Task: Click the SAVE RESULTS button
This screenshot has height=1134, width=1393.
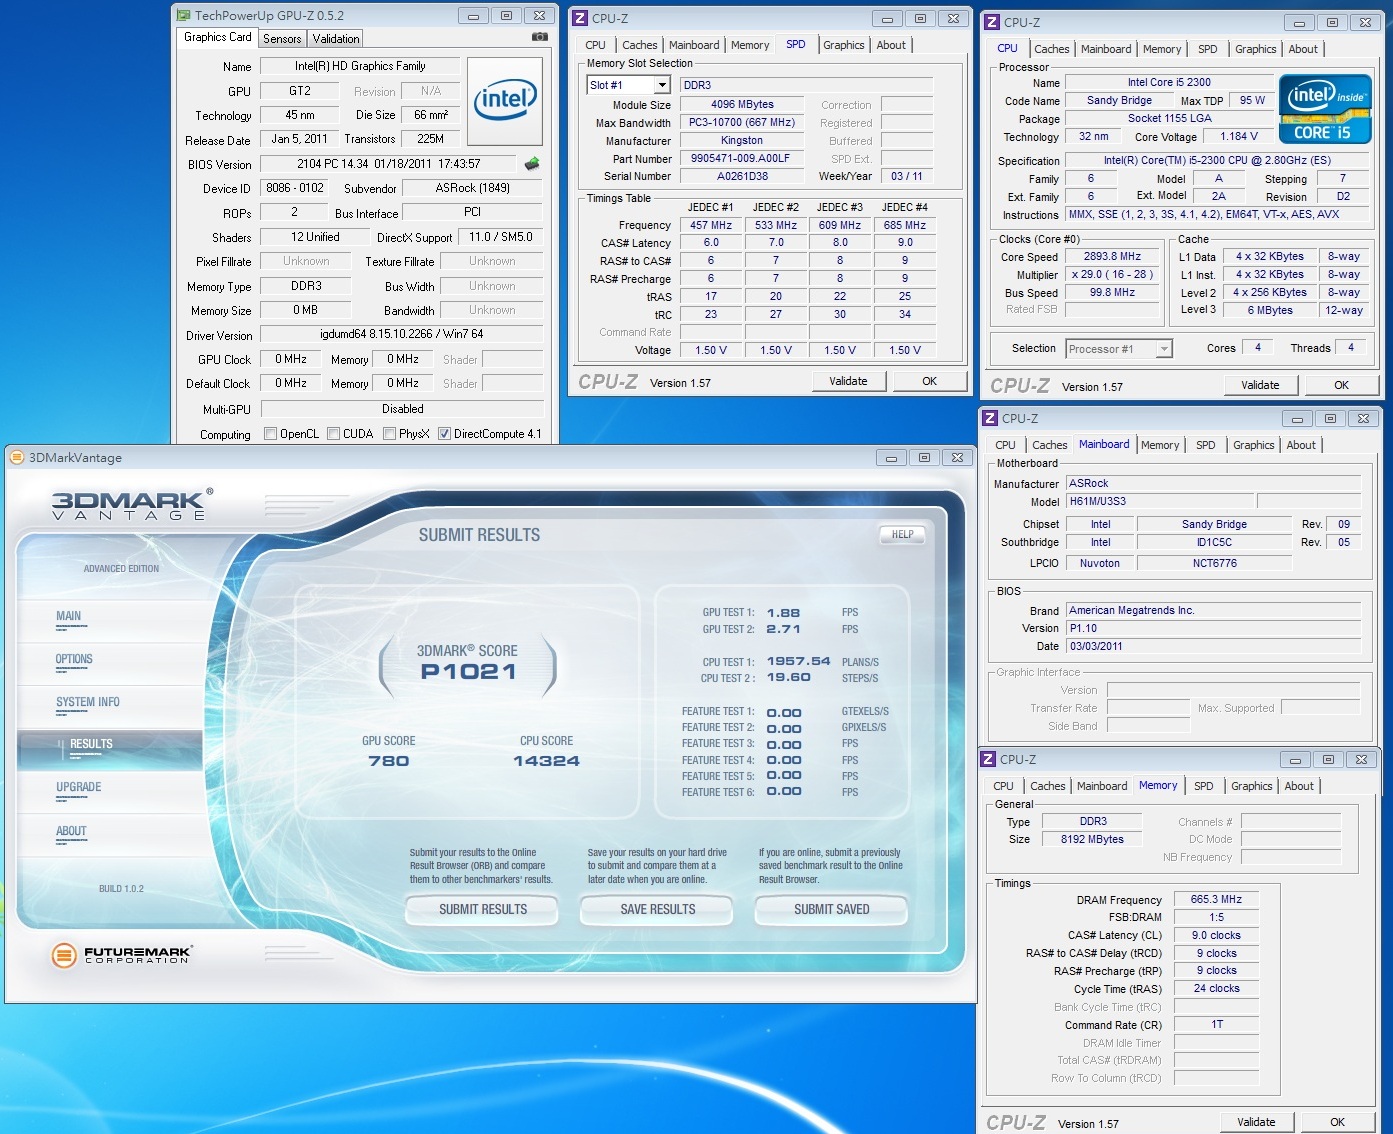Action: pyautogui.click(x=657, y=909)
